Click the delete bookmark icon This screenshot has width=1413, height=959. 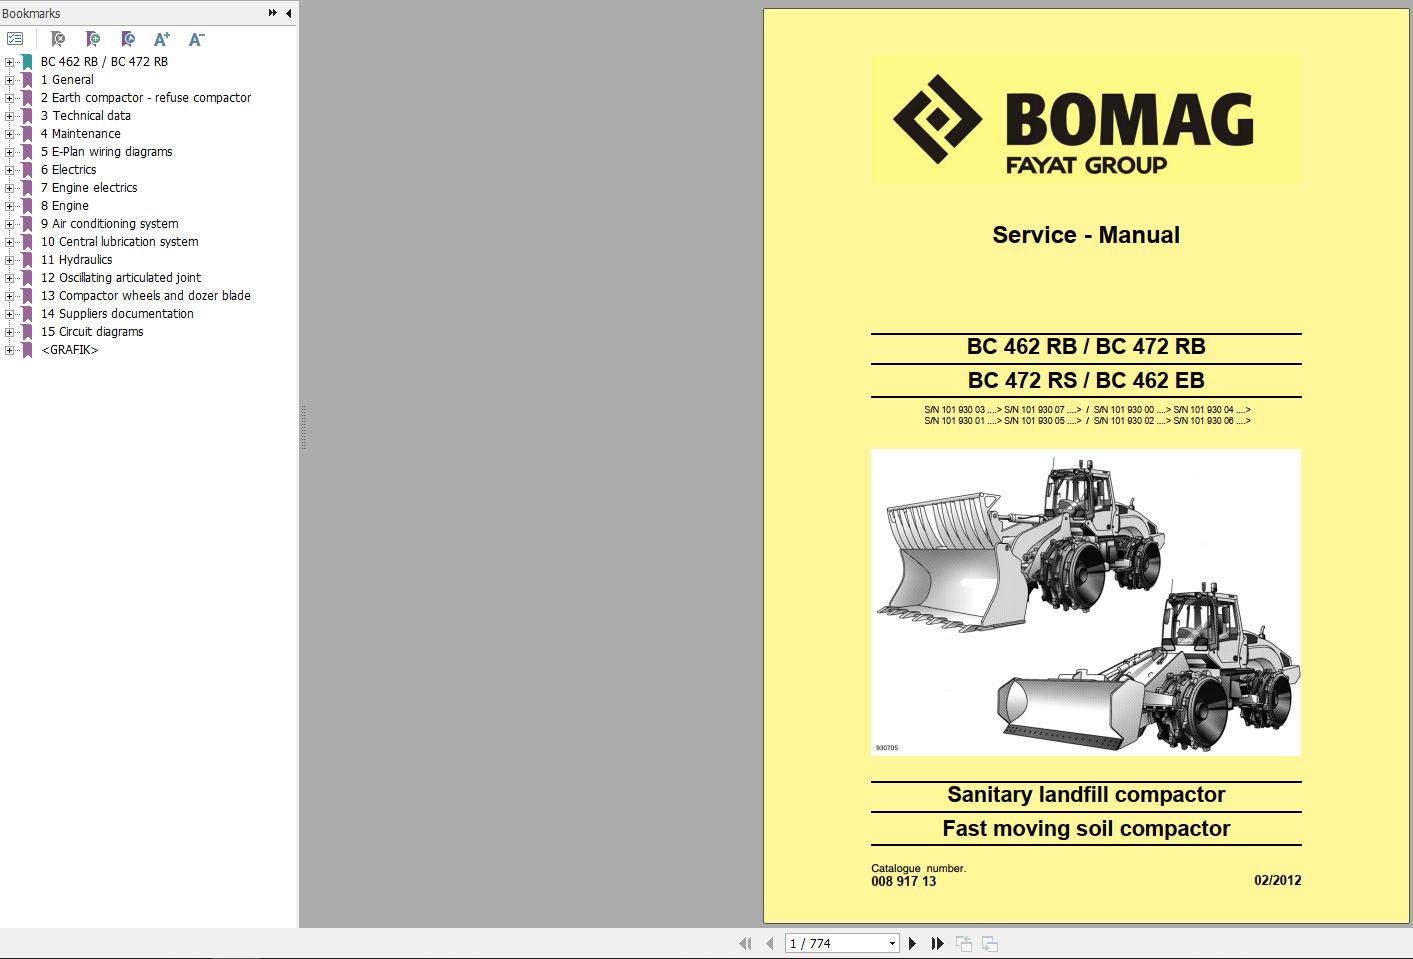point(58,39)
